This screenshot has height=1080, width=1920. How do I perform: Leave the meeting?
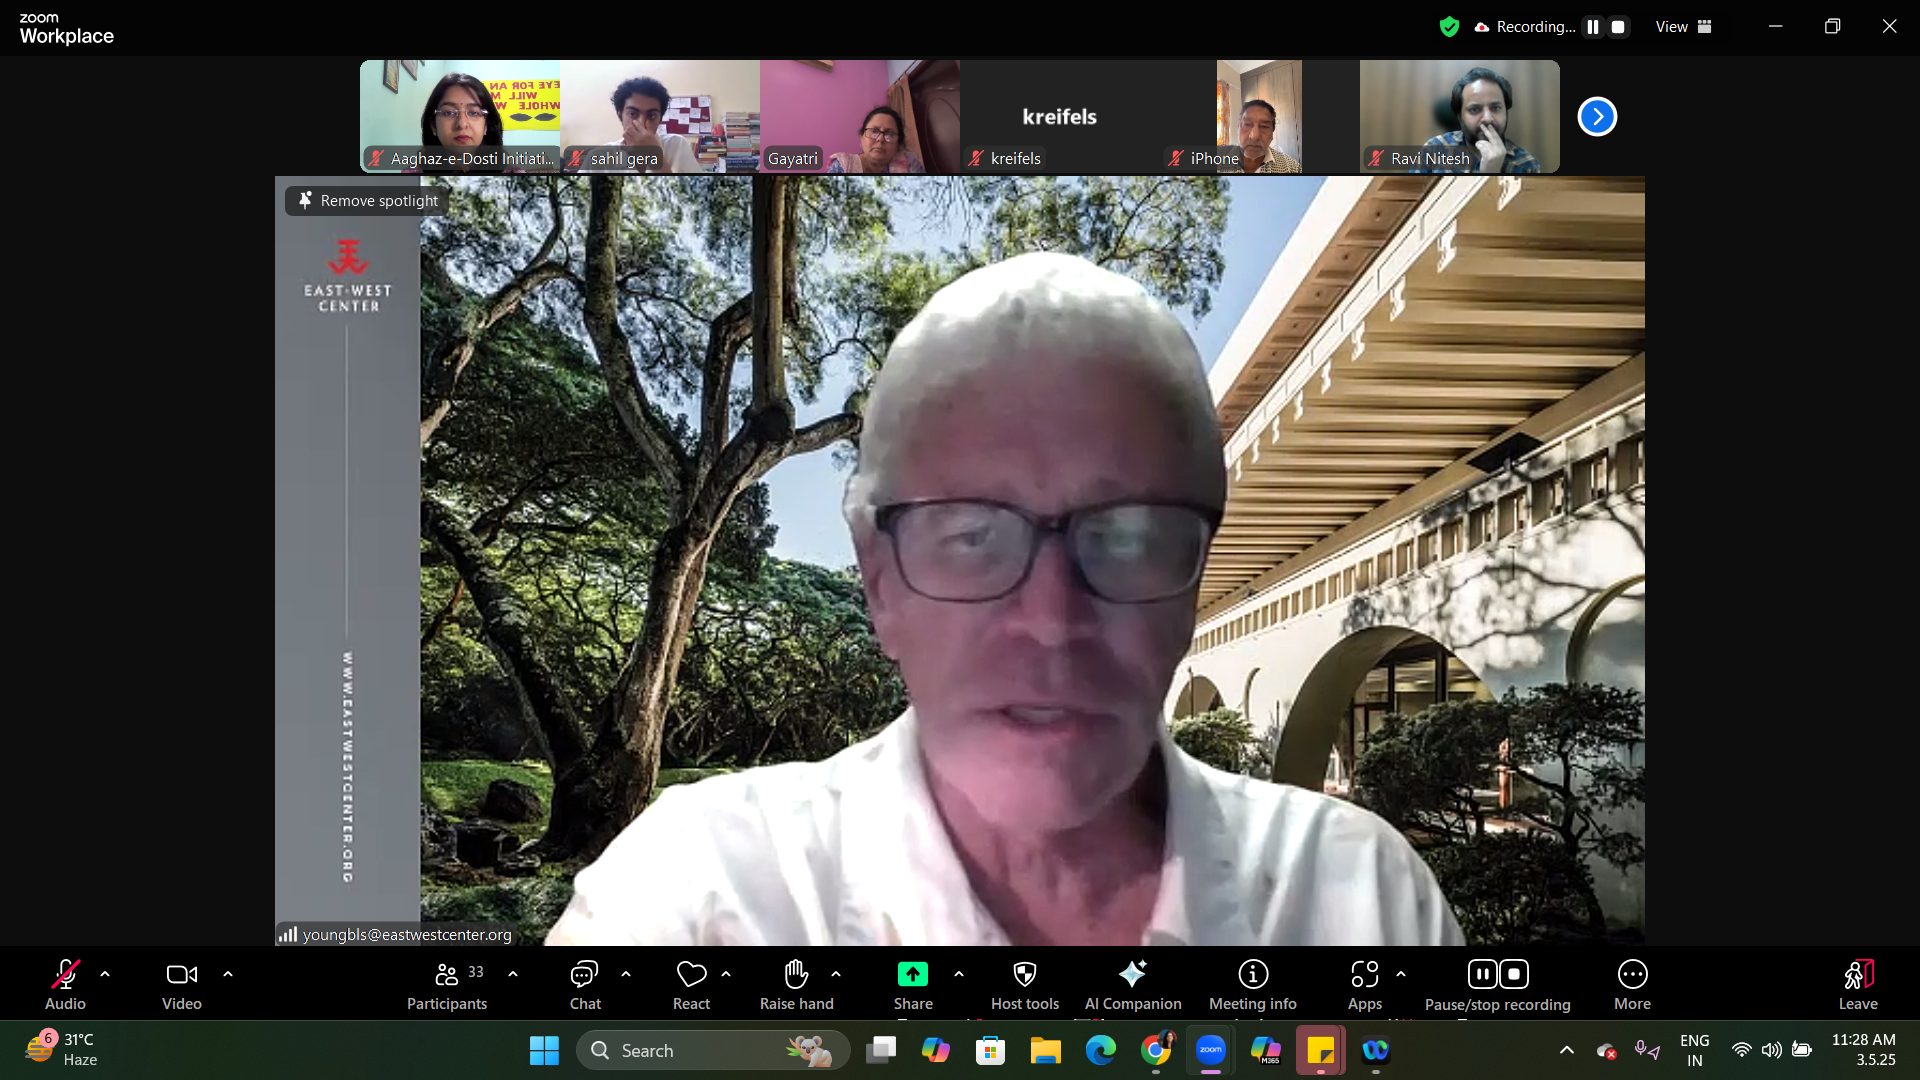click(x=1857, y=975)
